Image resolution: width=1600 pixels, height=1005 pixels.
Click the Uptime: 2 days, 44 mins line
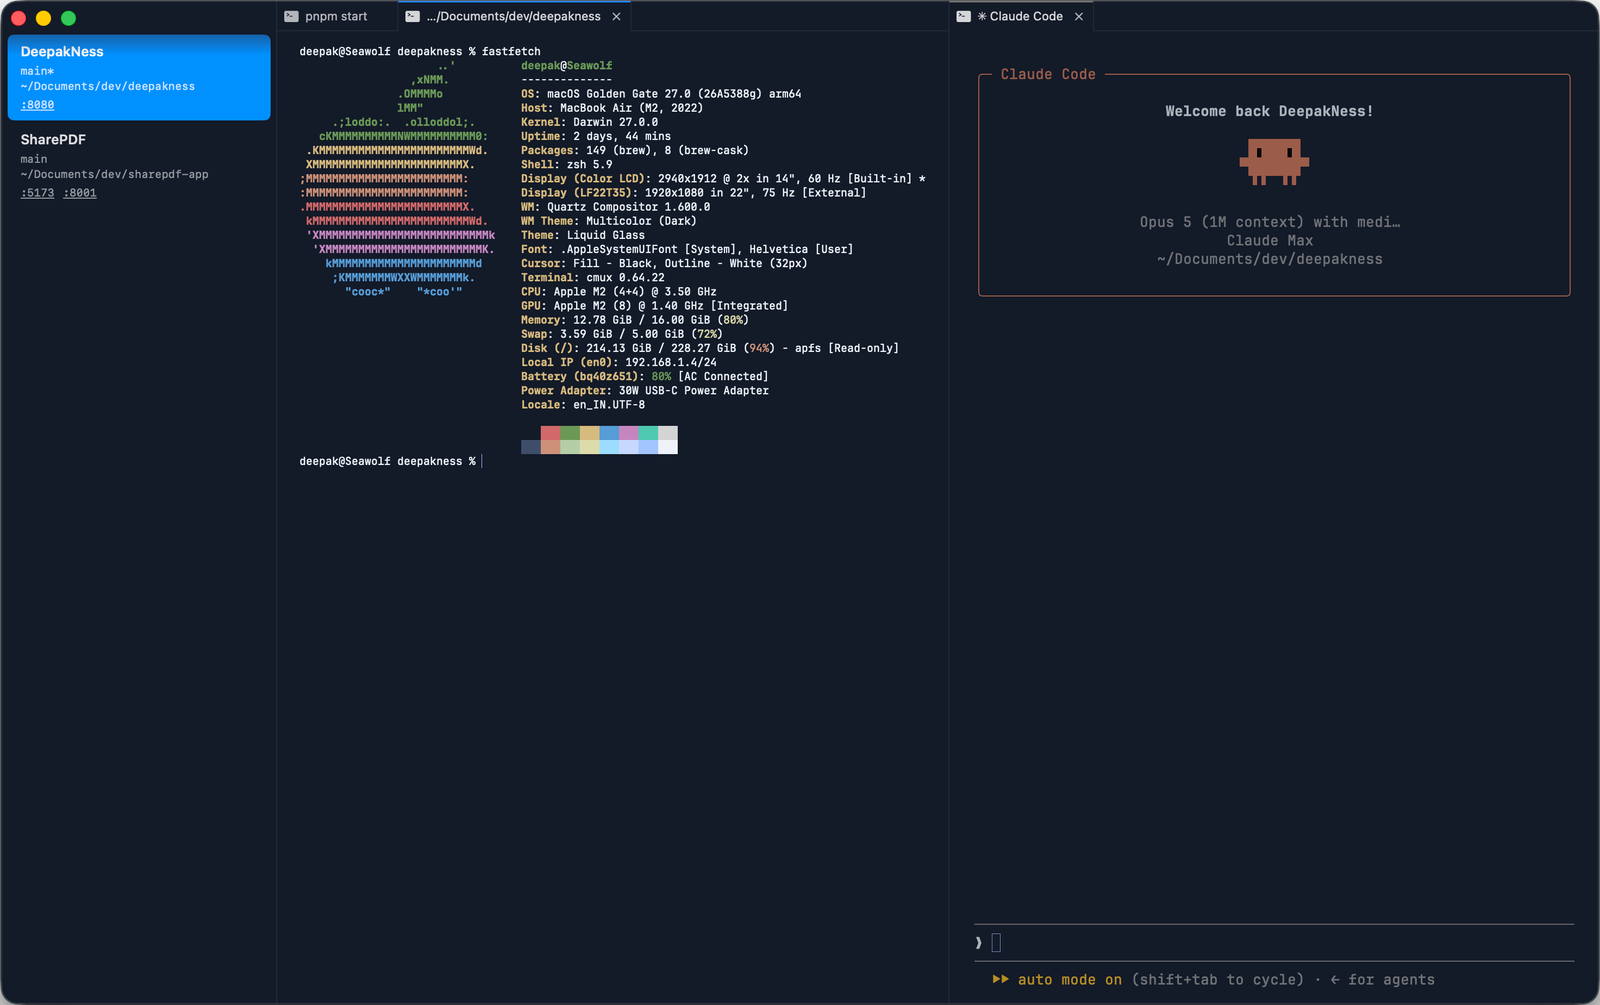(596, 136)
